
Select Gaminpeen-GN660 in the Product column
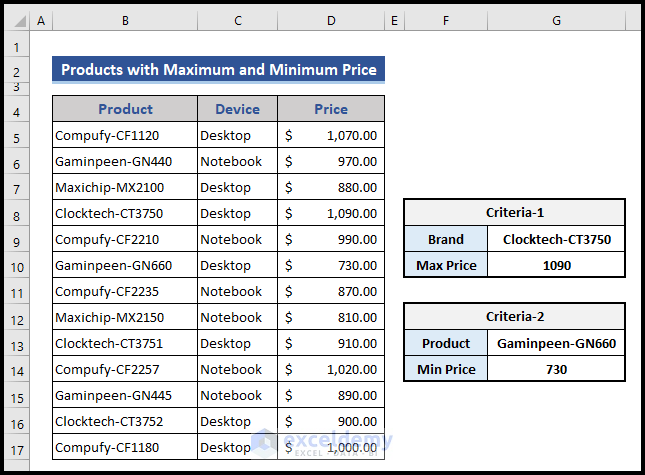pyautogui.click(x=125, y=265)
